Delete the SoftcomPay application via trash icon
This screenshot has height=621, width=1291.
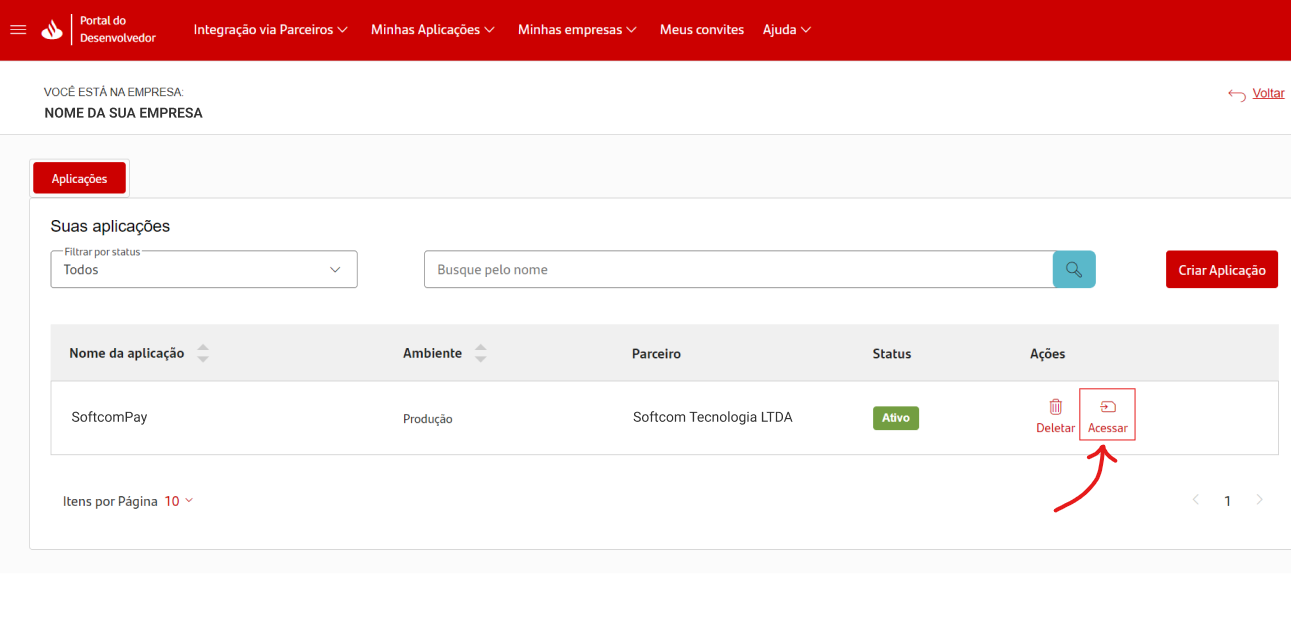(x=1055, y=407)
